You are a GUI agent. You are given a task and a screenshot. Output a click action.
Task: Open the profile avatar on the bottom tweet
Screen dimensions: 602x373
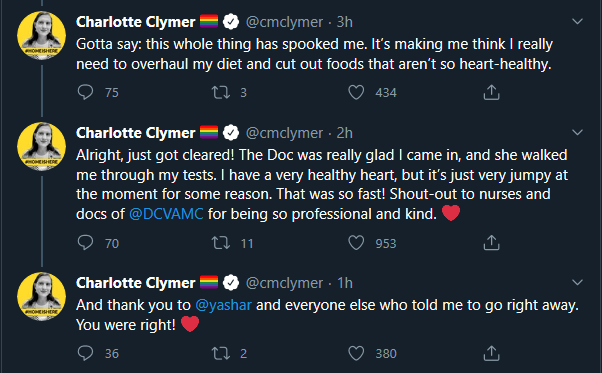point(41,296)
